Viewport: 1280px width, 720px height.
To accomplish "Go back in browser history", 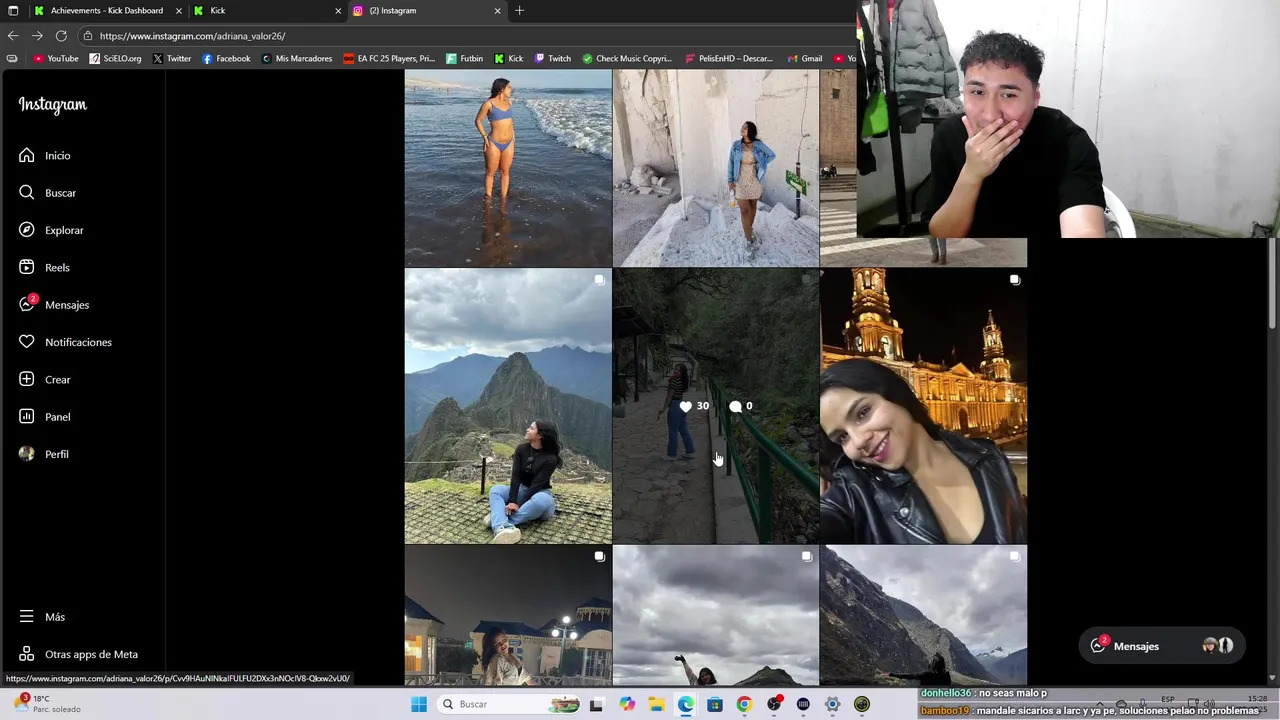I will pyautogui.click(x=13, y=36).
